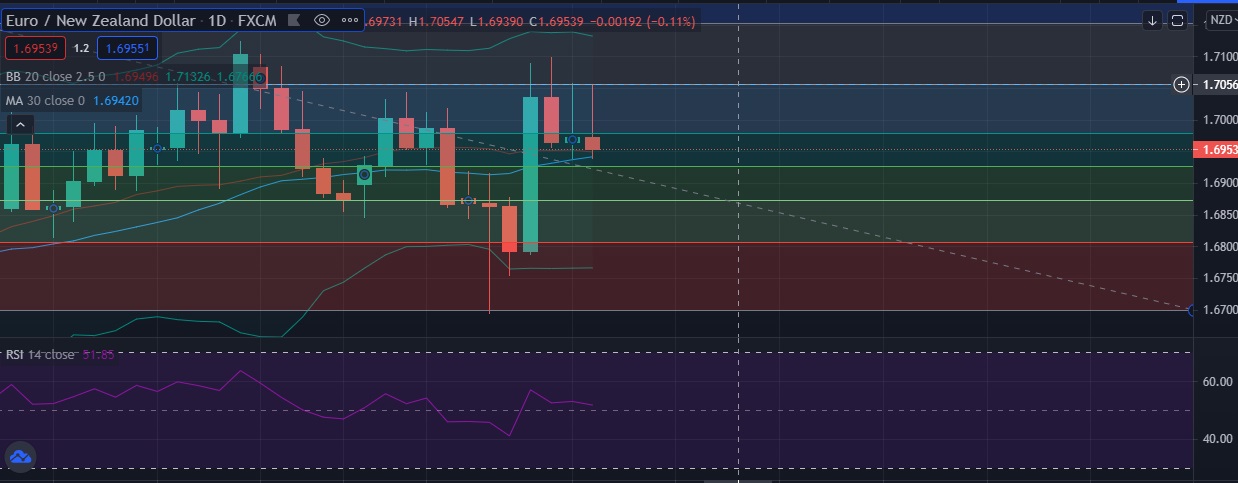
Task: Collapse the indicator legend with chevron arrow
Action: 20,125
